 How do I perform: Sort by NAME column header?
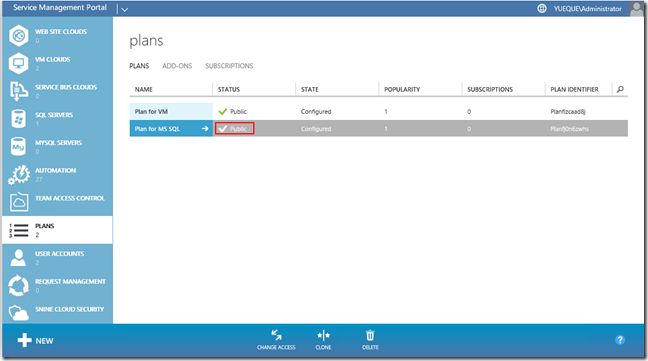[143, 89]
